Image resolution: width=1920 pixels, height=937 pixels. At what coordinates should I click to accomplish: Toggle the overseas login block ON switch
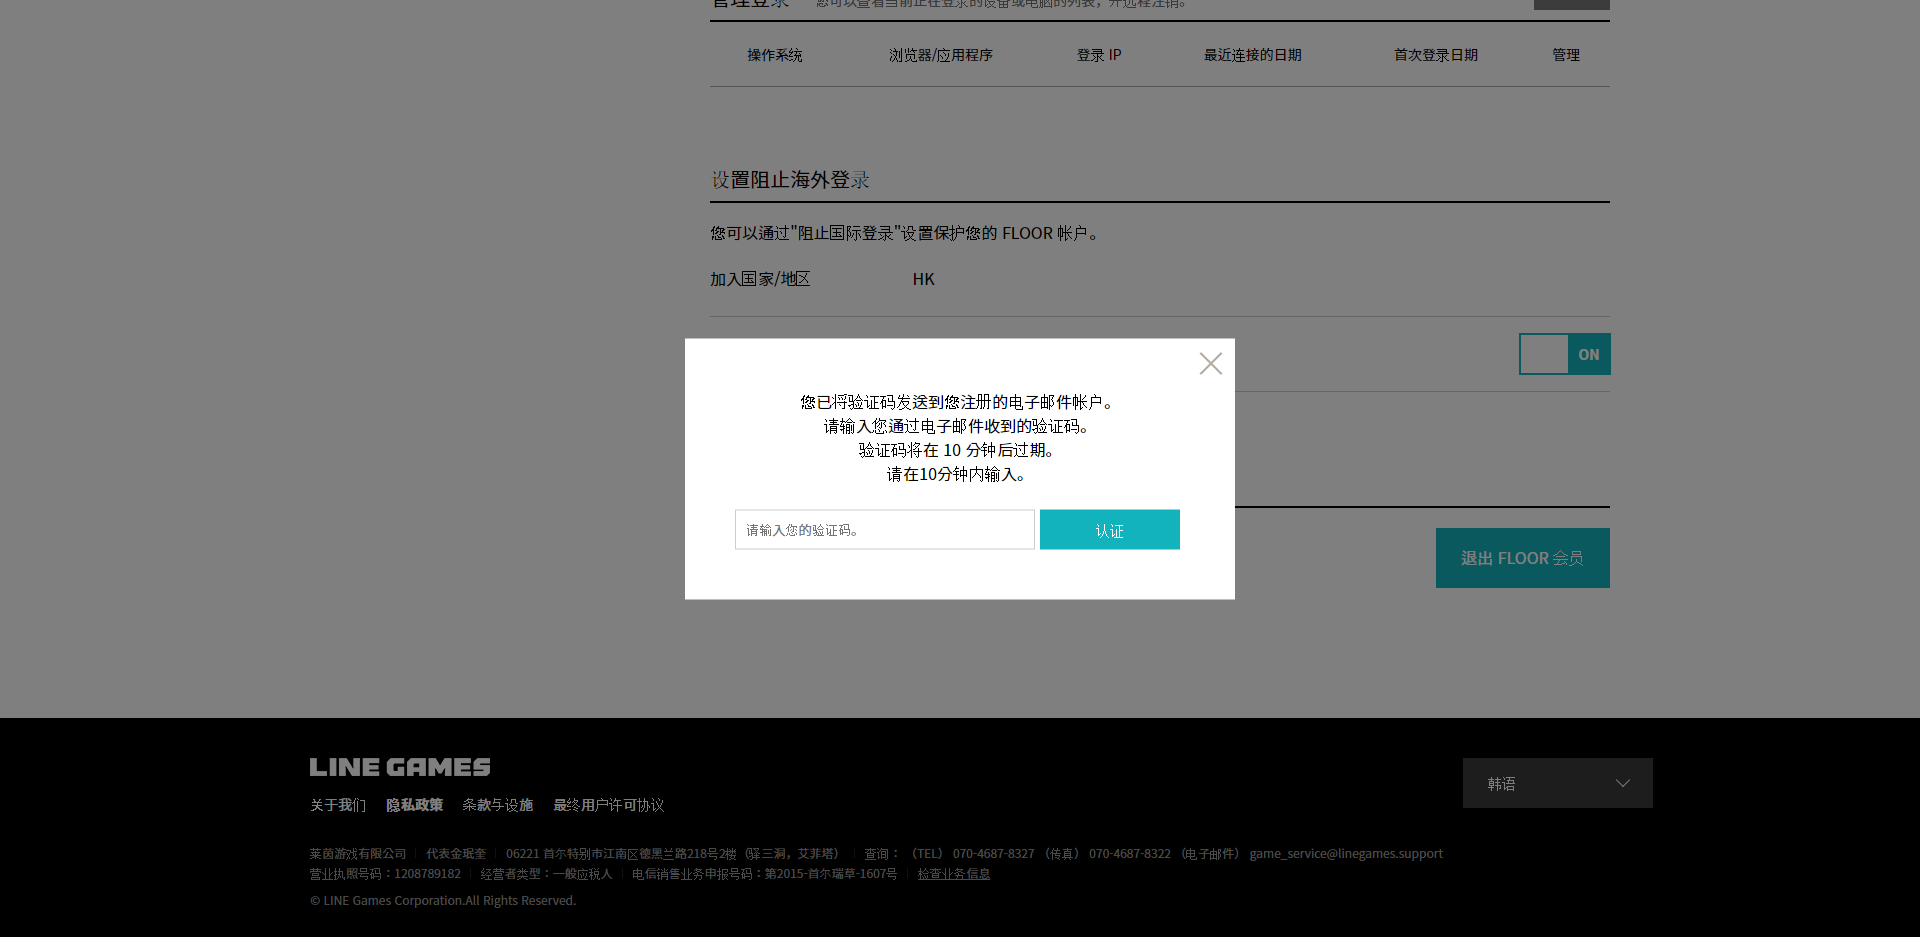1565,354
